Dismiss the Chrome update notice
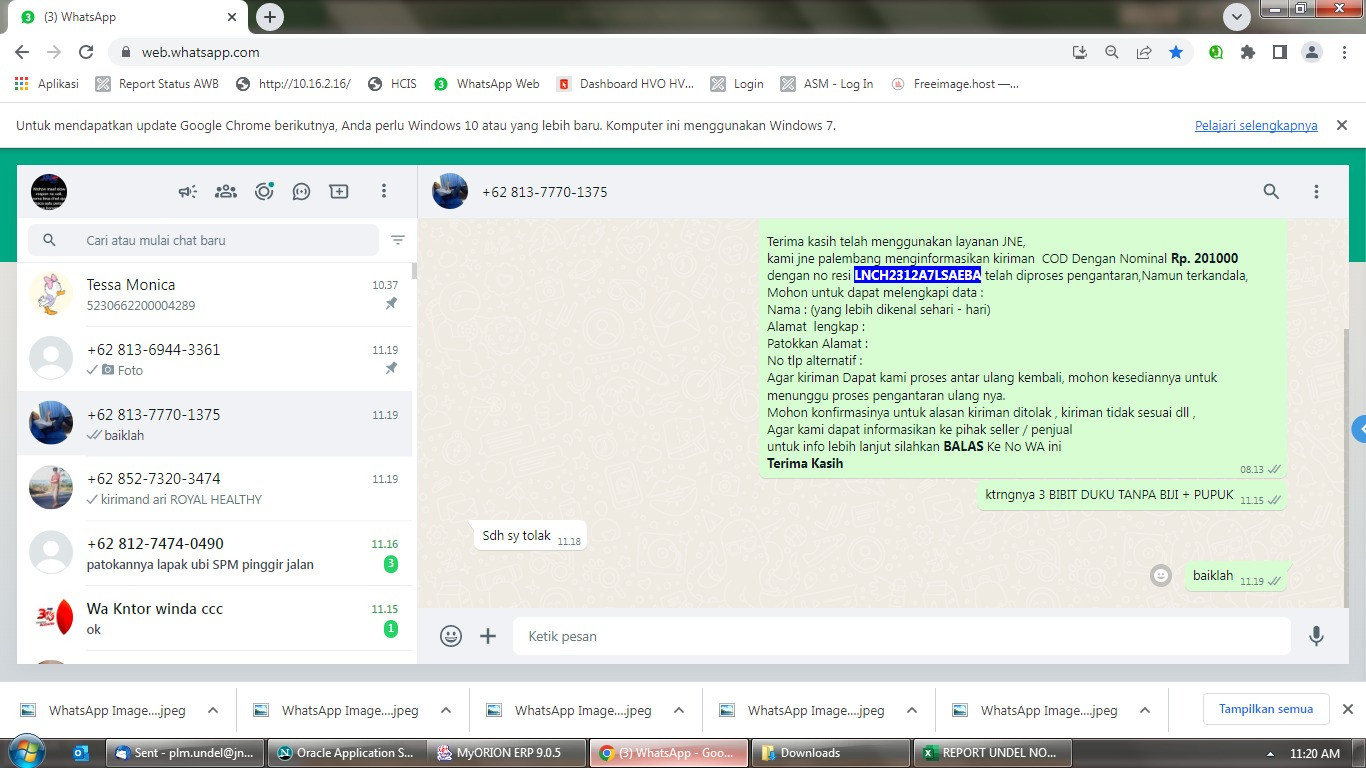This screenshot has width=1366, height=768. click(1342, 125)
